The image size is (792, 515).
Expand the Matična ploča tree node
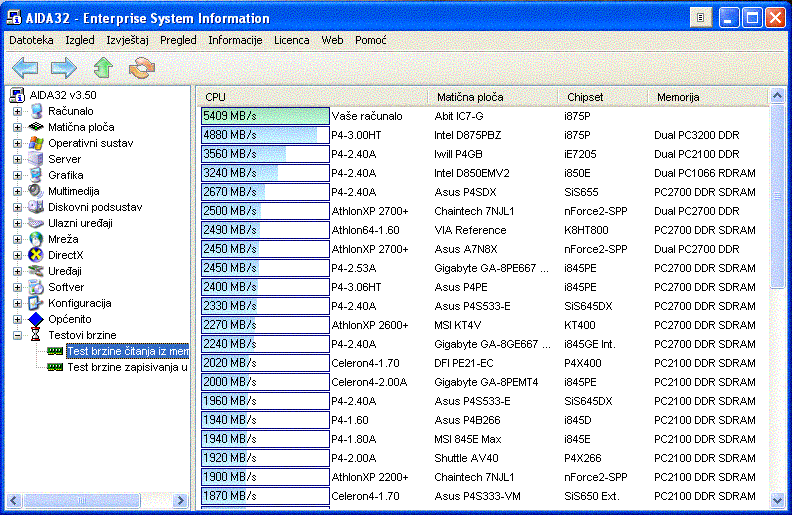[x=17, y=127]
